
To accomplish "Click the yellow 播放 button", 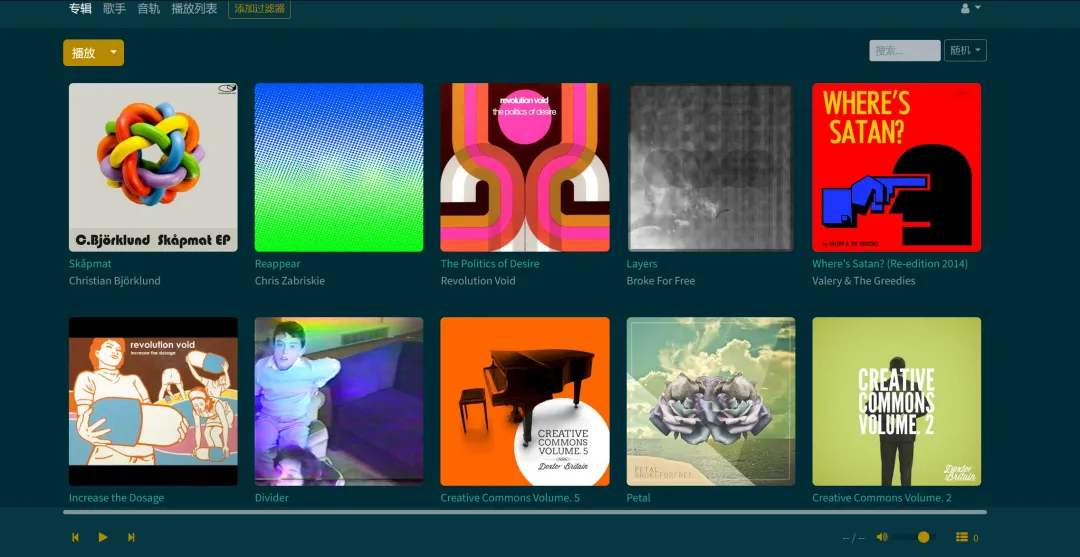I will point(83,52).
